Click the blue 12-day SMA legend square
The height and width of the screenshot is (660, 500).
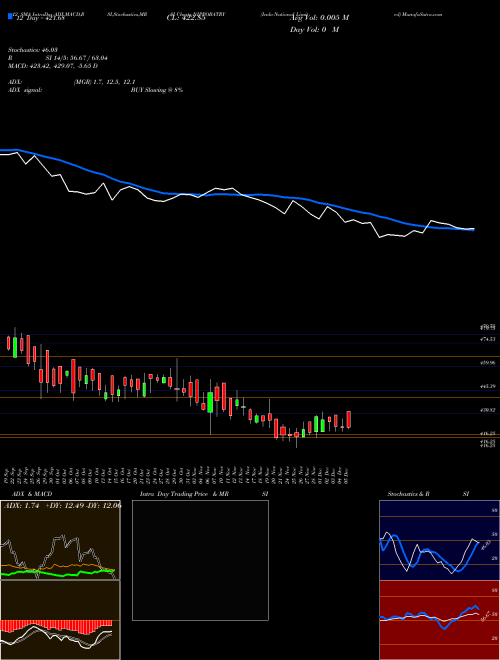tap(10, 16)
